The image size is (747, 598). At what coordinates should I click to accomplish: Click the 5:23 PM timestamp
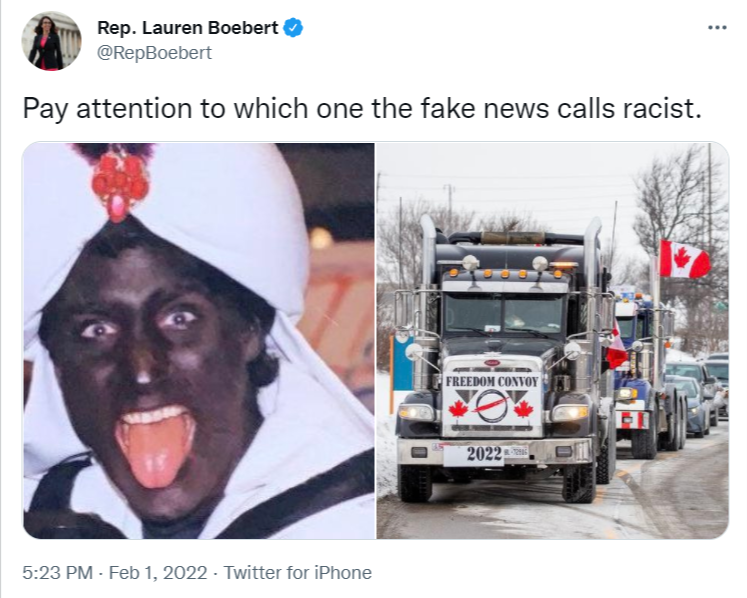click(x=58, y=572)
